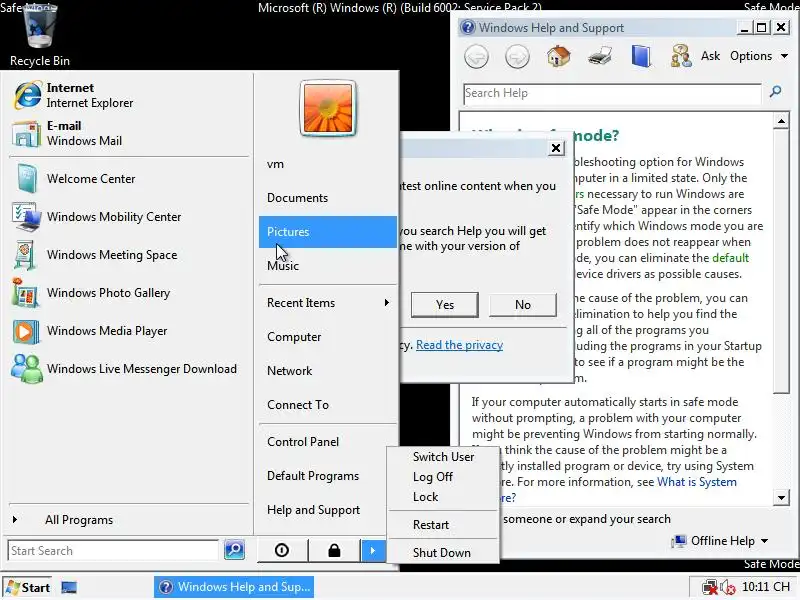Open Windows Mobility Center
800x600 pixels.
pyautogui.click(x=128, y=217)
